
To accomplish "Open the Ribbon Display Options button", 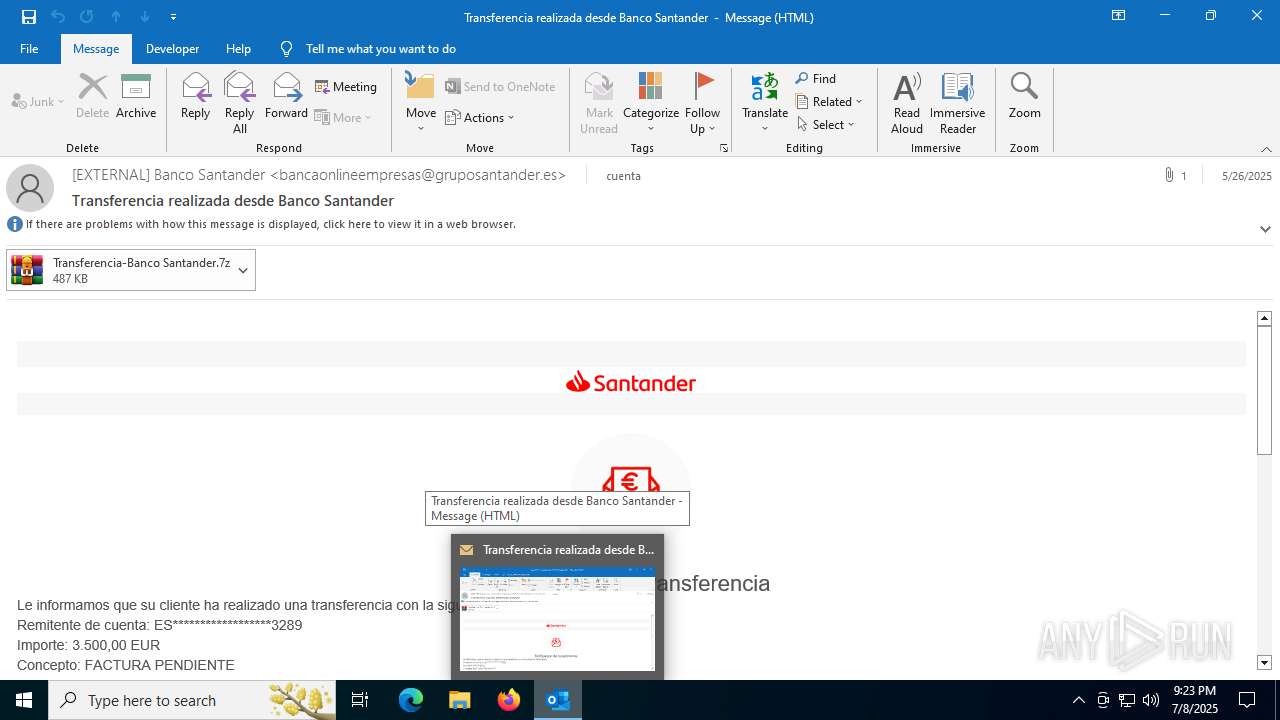I will (x=1118, y=16).
